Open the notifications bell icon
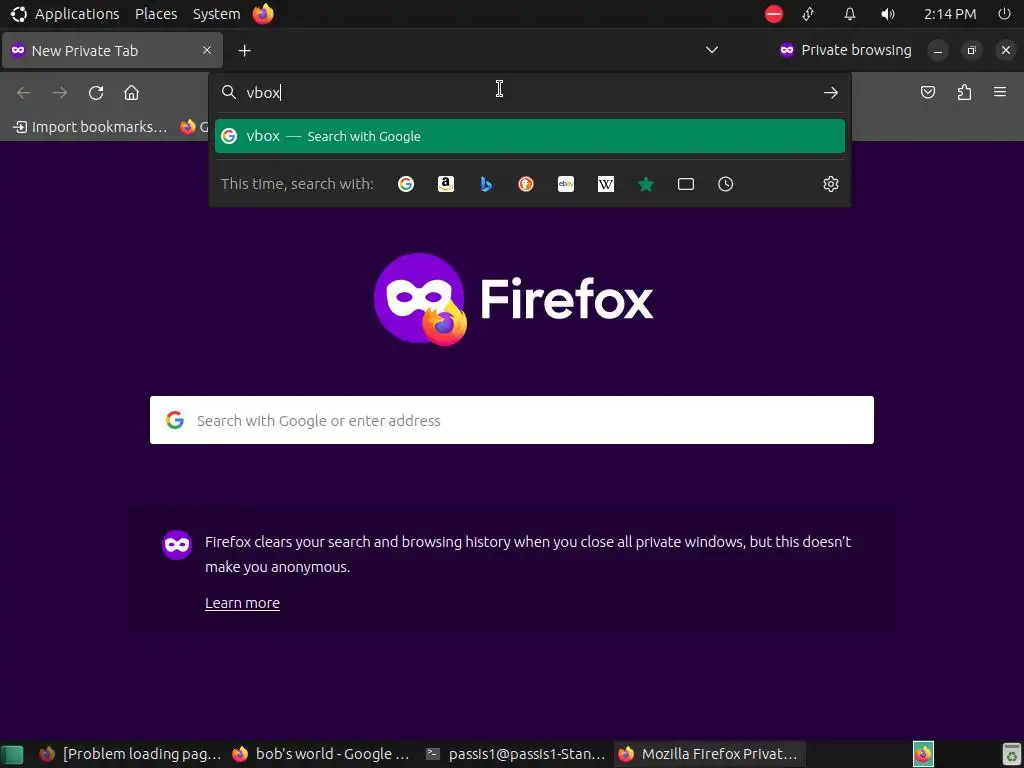Viewport: 1024px width, 768px height. pyautogui.click(x=850, y=14)
